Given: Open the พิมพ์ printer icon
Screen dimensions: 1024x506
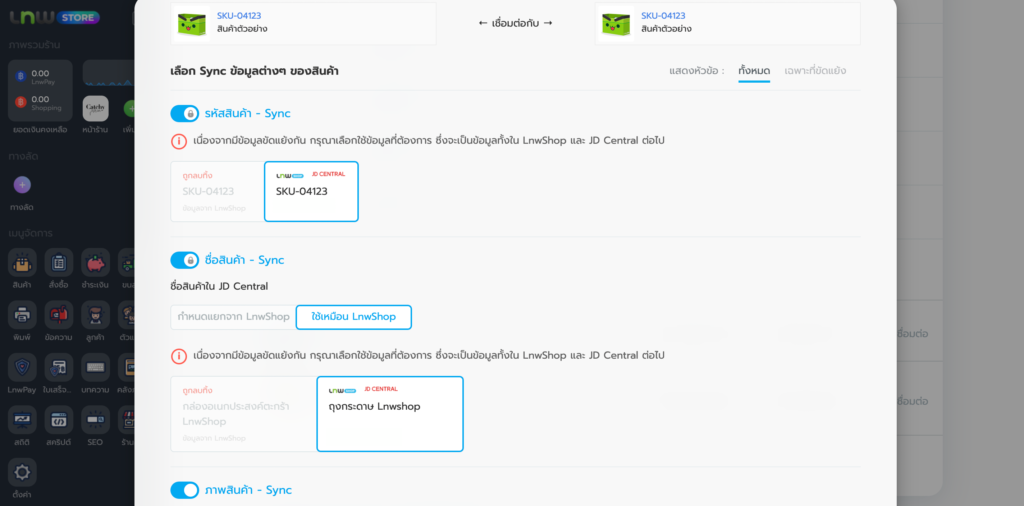Looking at the screenshot, I should click(x=22, y=315).
